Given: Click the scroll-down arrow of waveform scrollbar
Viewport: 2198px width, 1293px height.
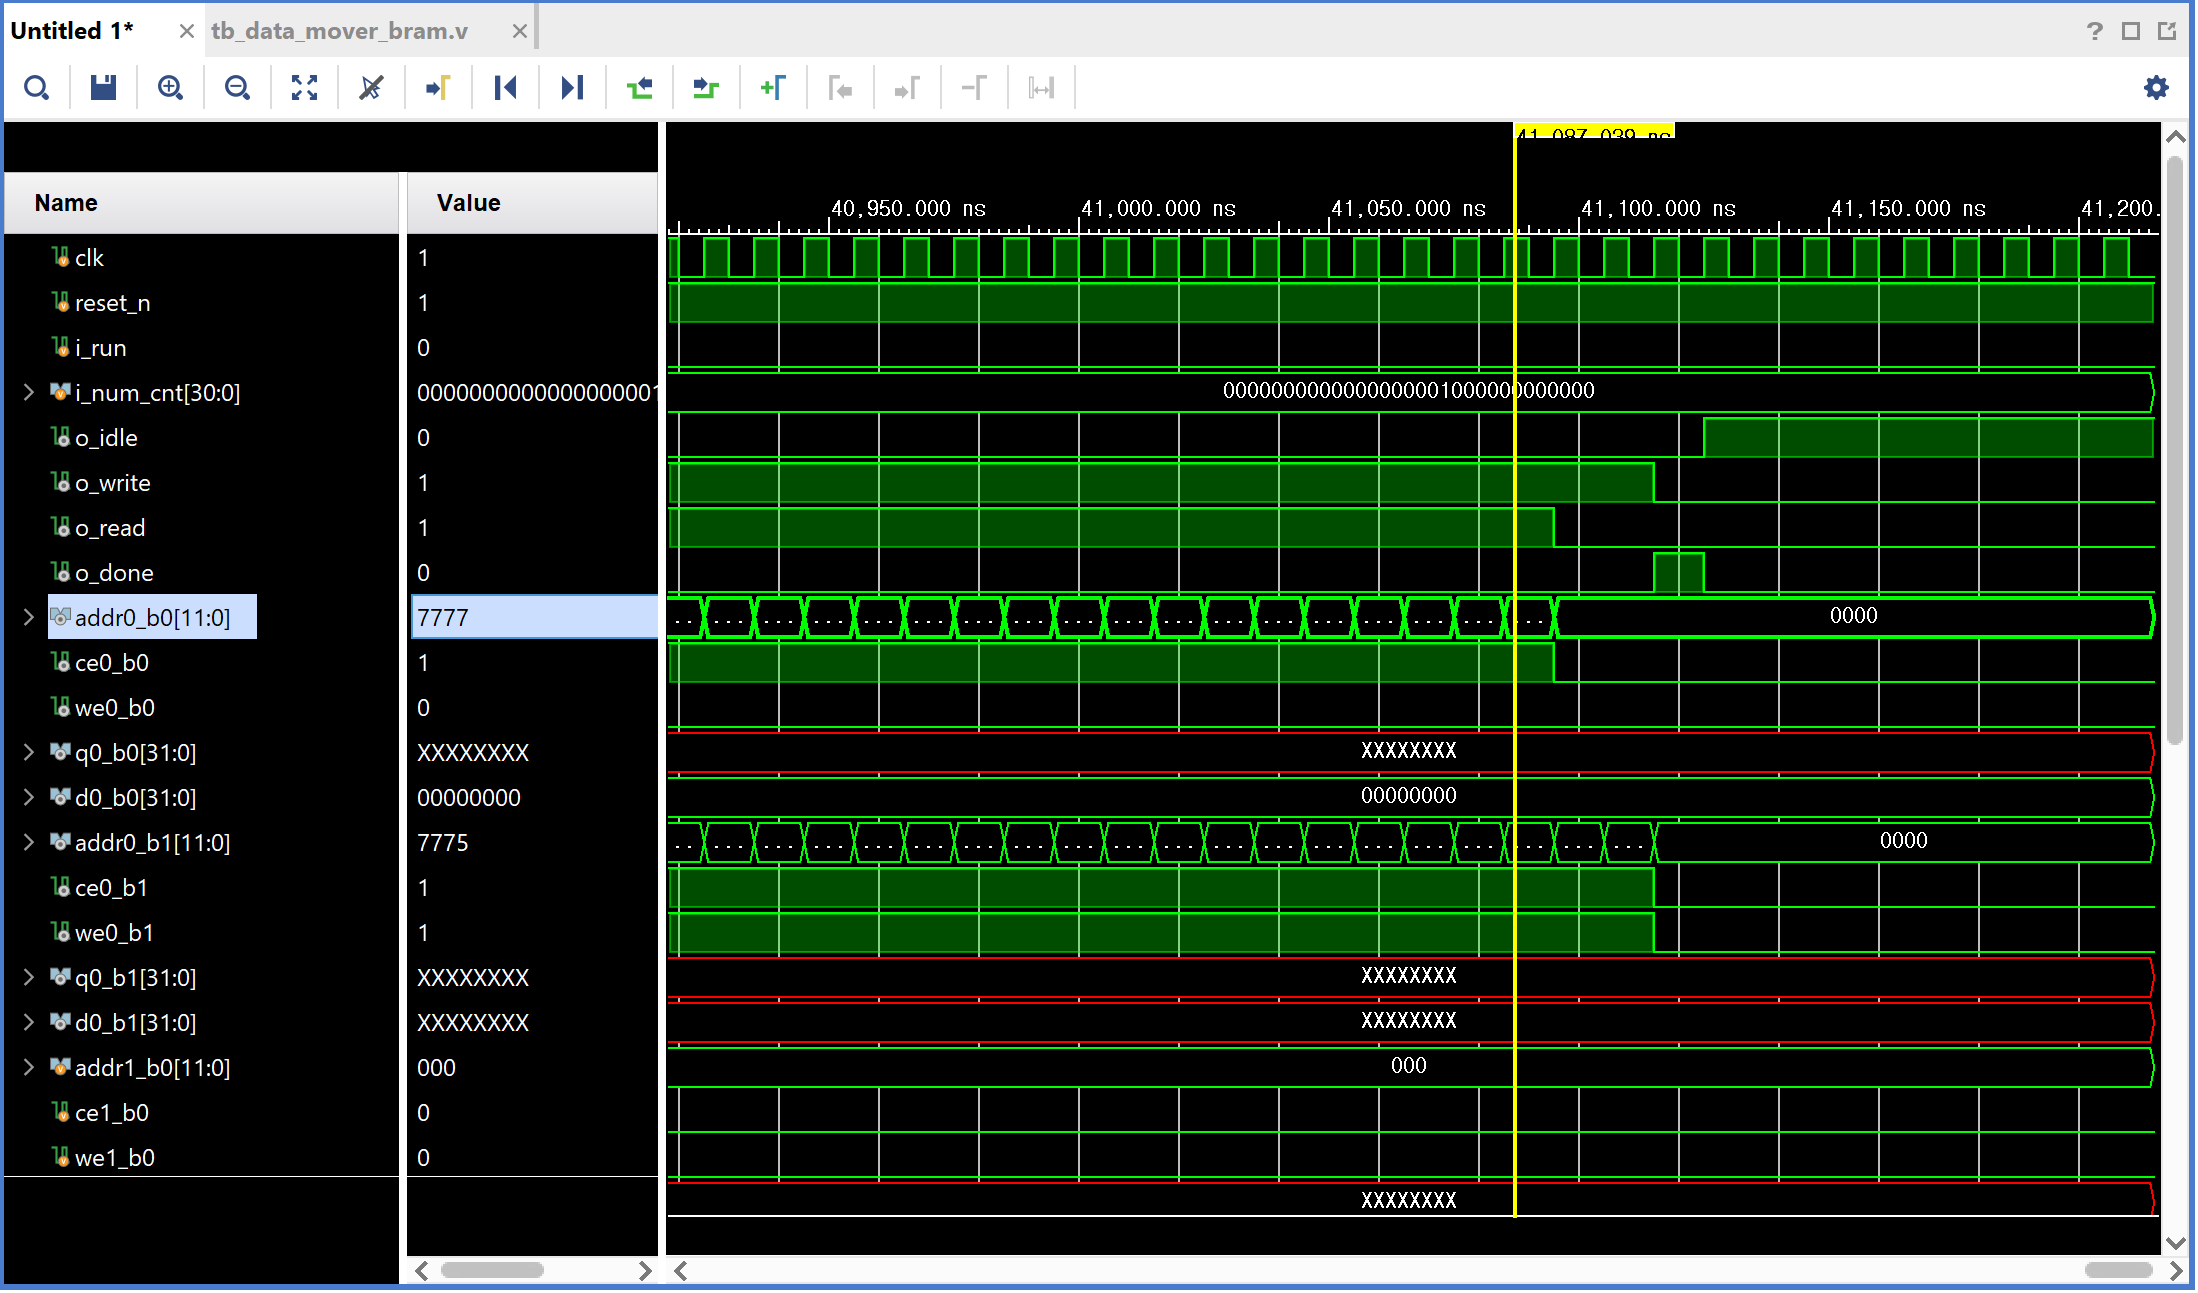Looking at the screenshot, I should pos(2176,1243).
